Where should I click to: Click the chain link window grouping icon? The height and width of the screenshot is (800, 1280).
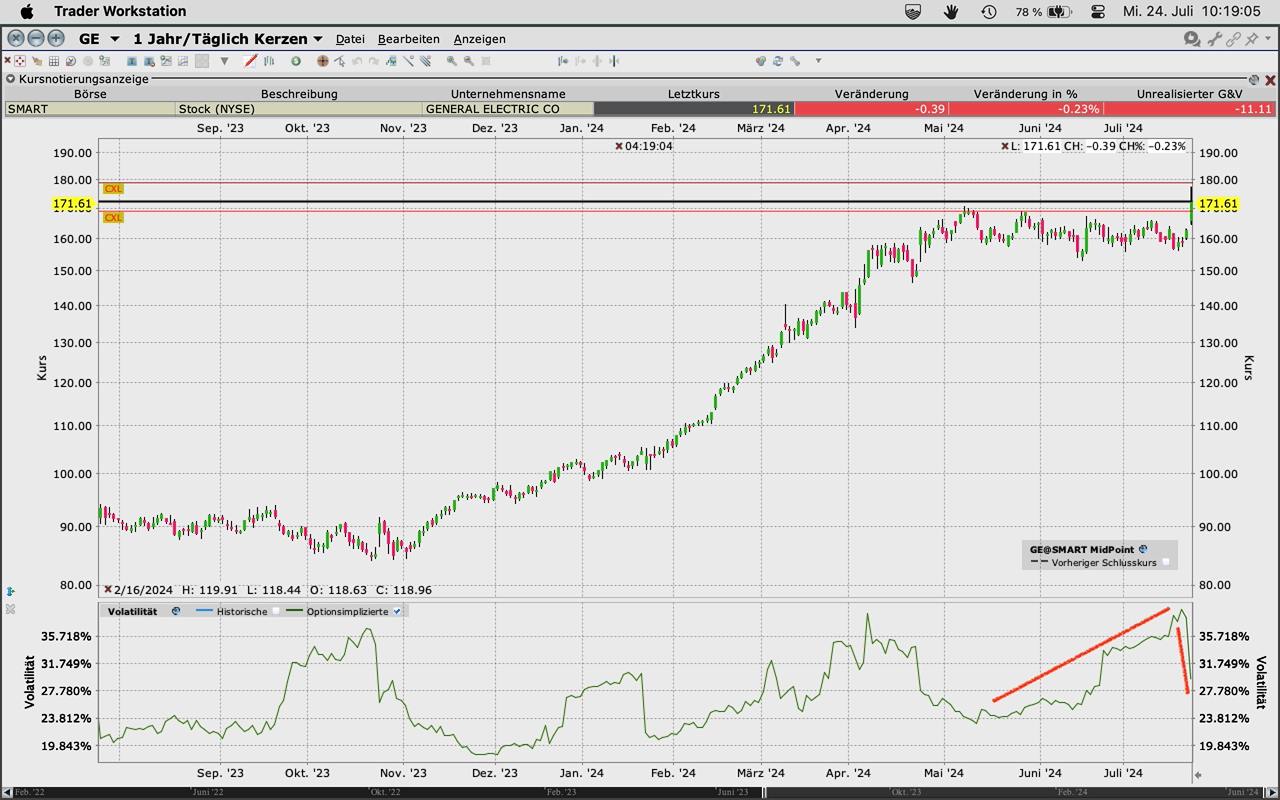click(x=1233, y=39)
